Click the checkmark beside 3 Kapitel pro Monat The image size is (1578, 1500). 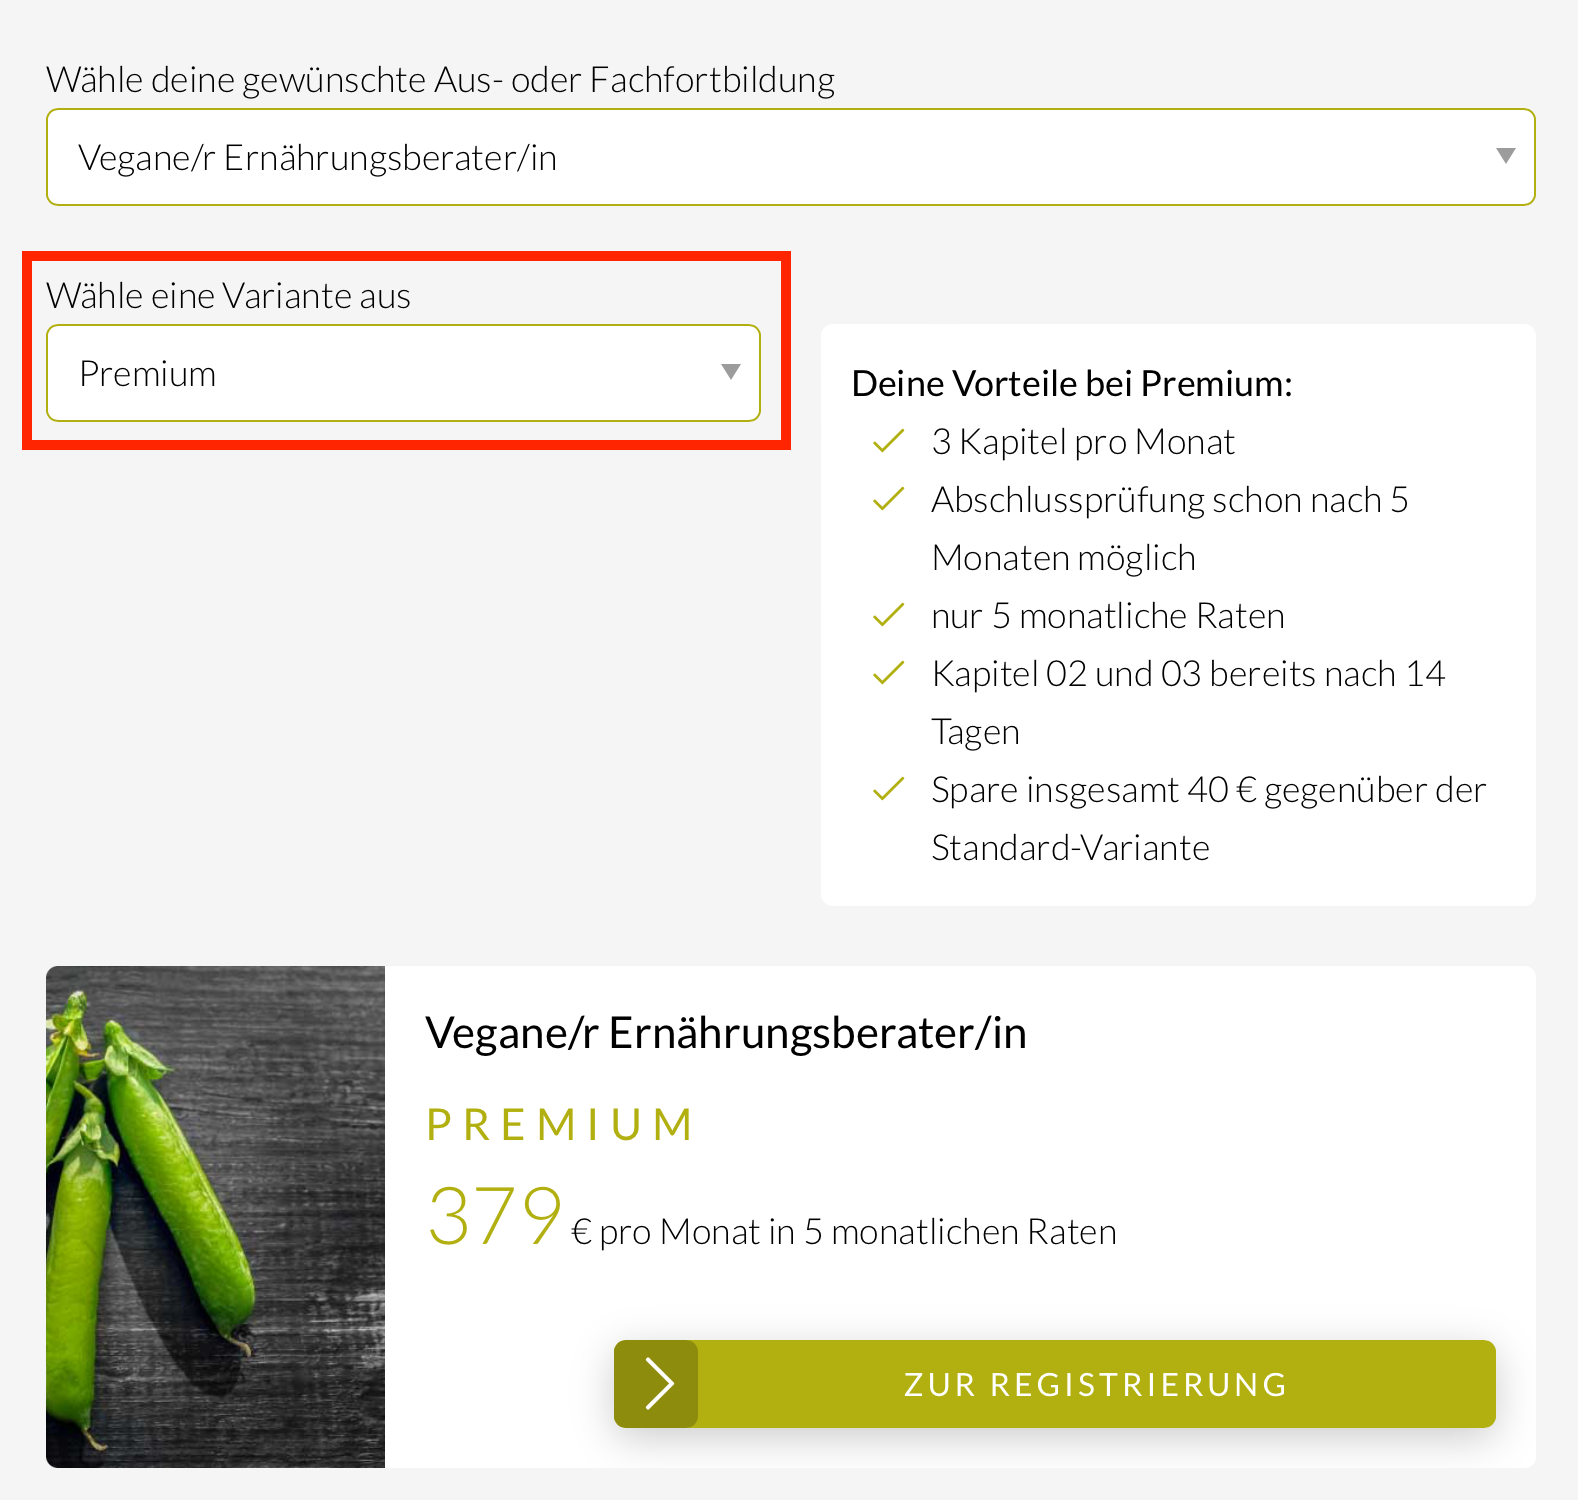[x=888, y=441]
